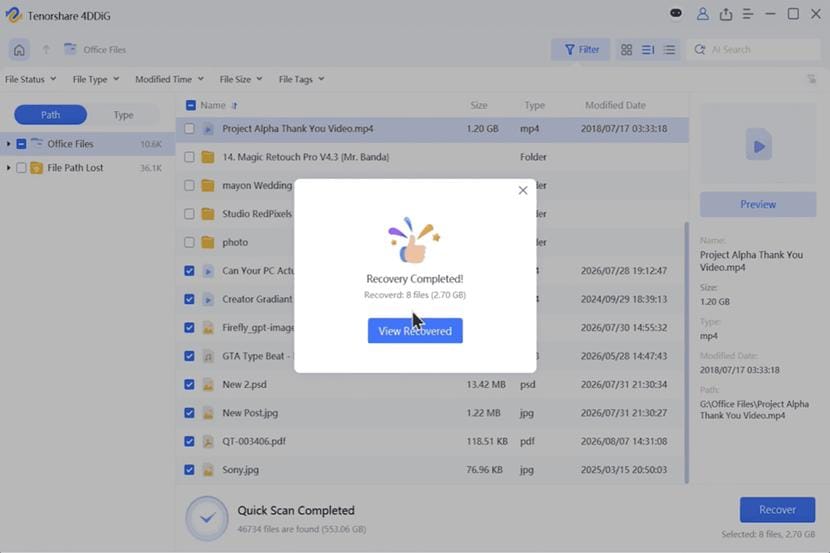Check the 14. Magic Retouch Pro folder checkbox

189,157
